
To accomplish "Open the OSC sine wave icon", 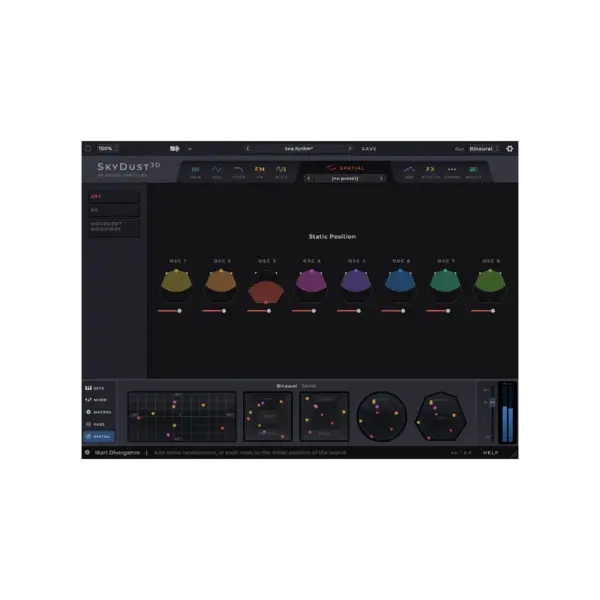I will [217, 172].
